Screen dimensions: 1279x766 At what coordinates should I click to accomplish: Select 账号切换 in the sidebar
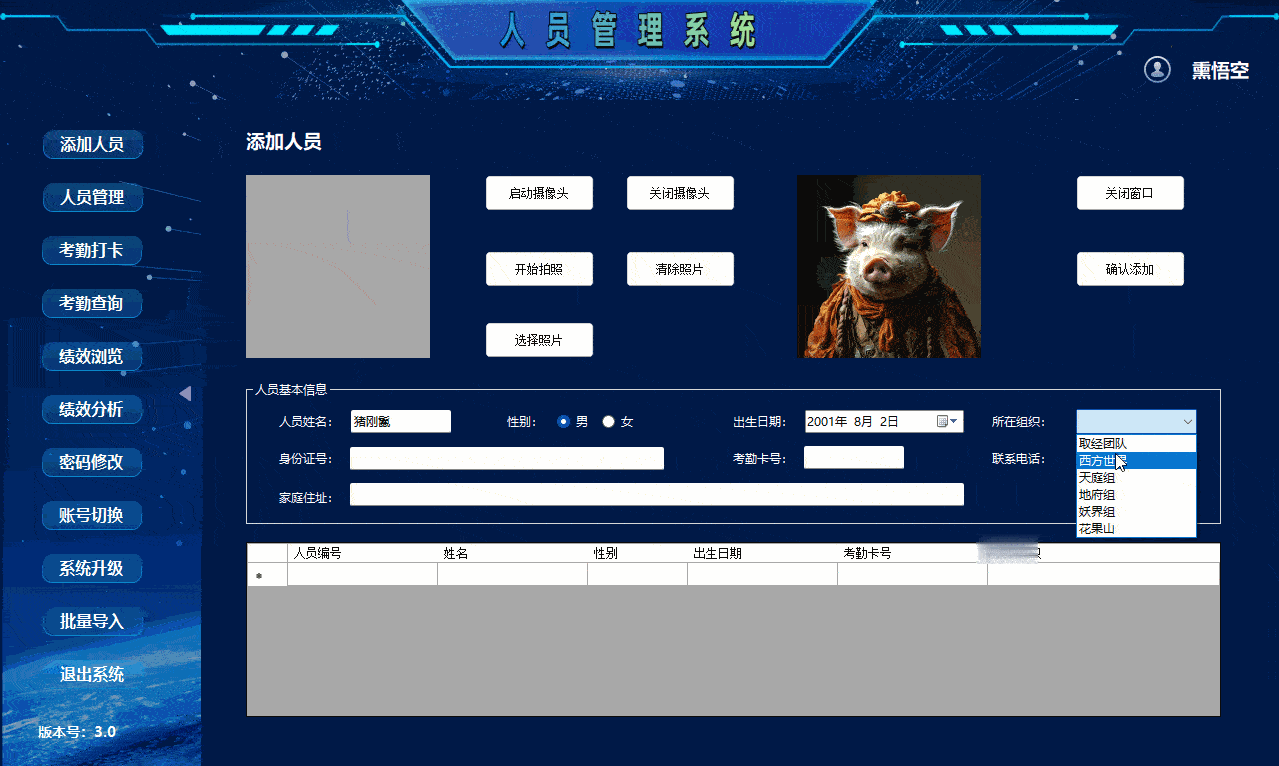click(92, 515)
